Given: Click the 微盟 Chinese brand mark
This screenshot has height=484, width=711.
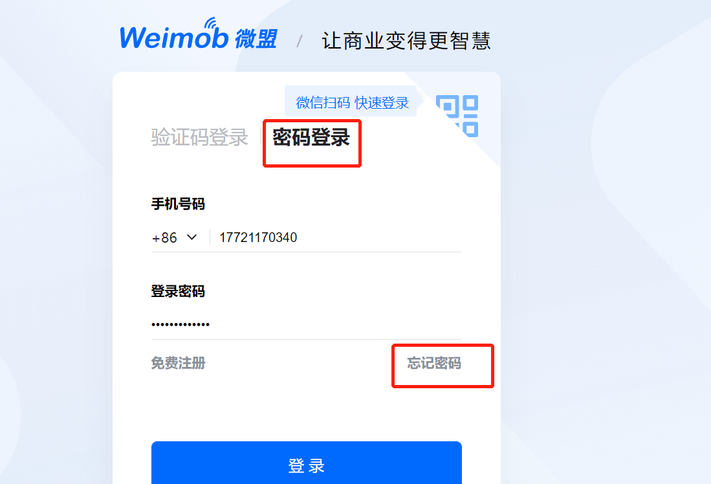Looking at the screenshot, I should pyautogui.click(x=256, y=39).
